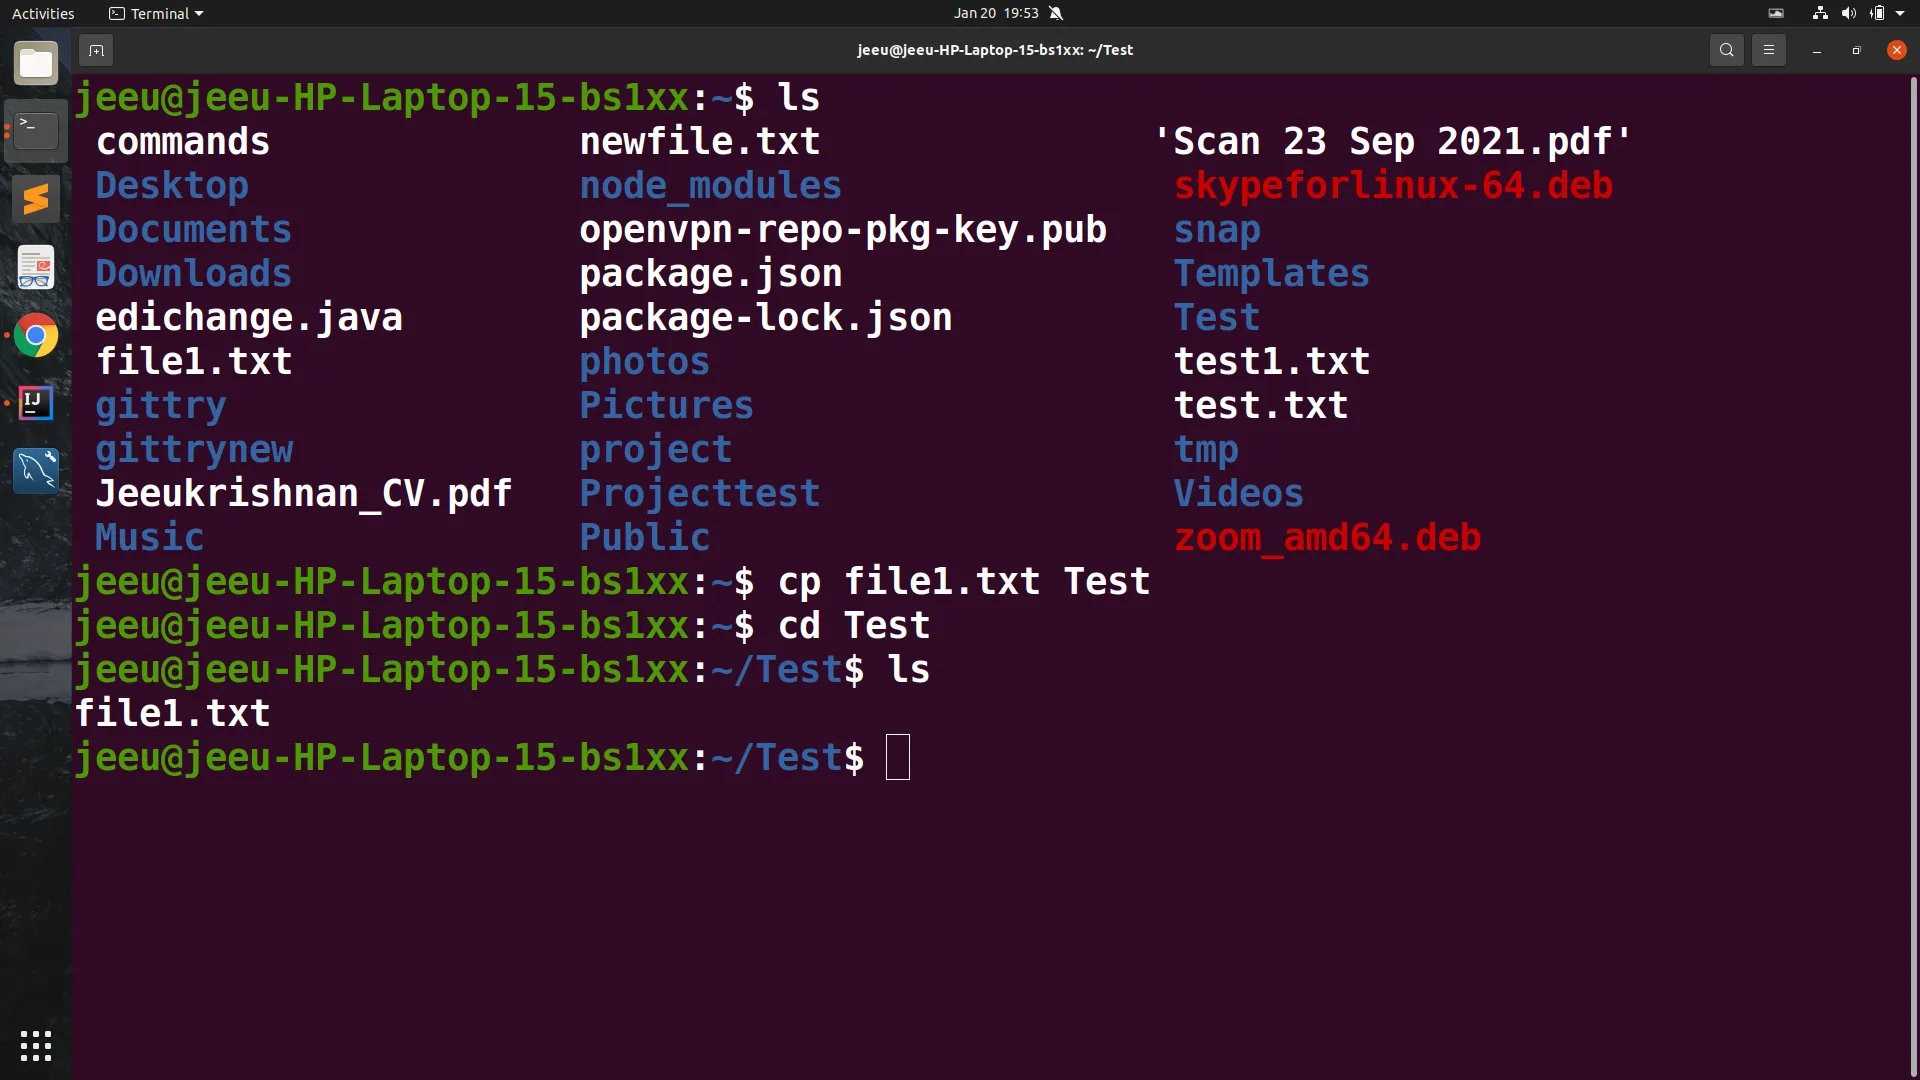The image size is (1920, 1080).
Task: Click the 'node_modules' directory name
Action: 711,185
